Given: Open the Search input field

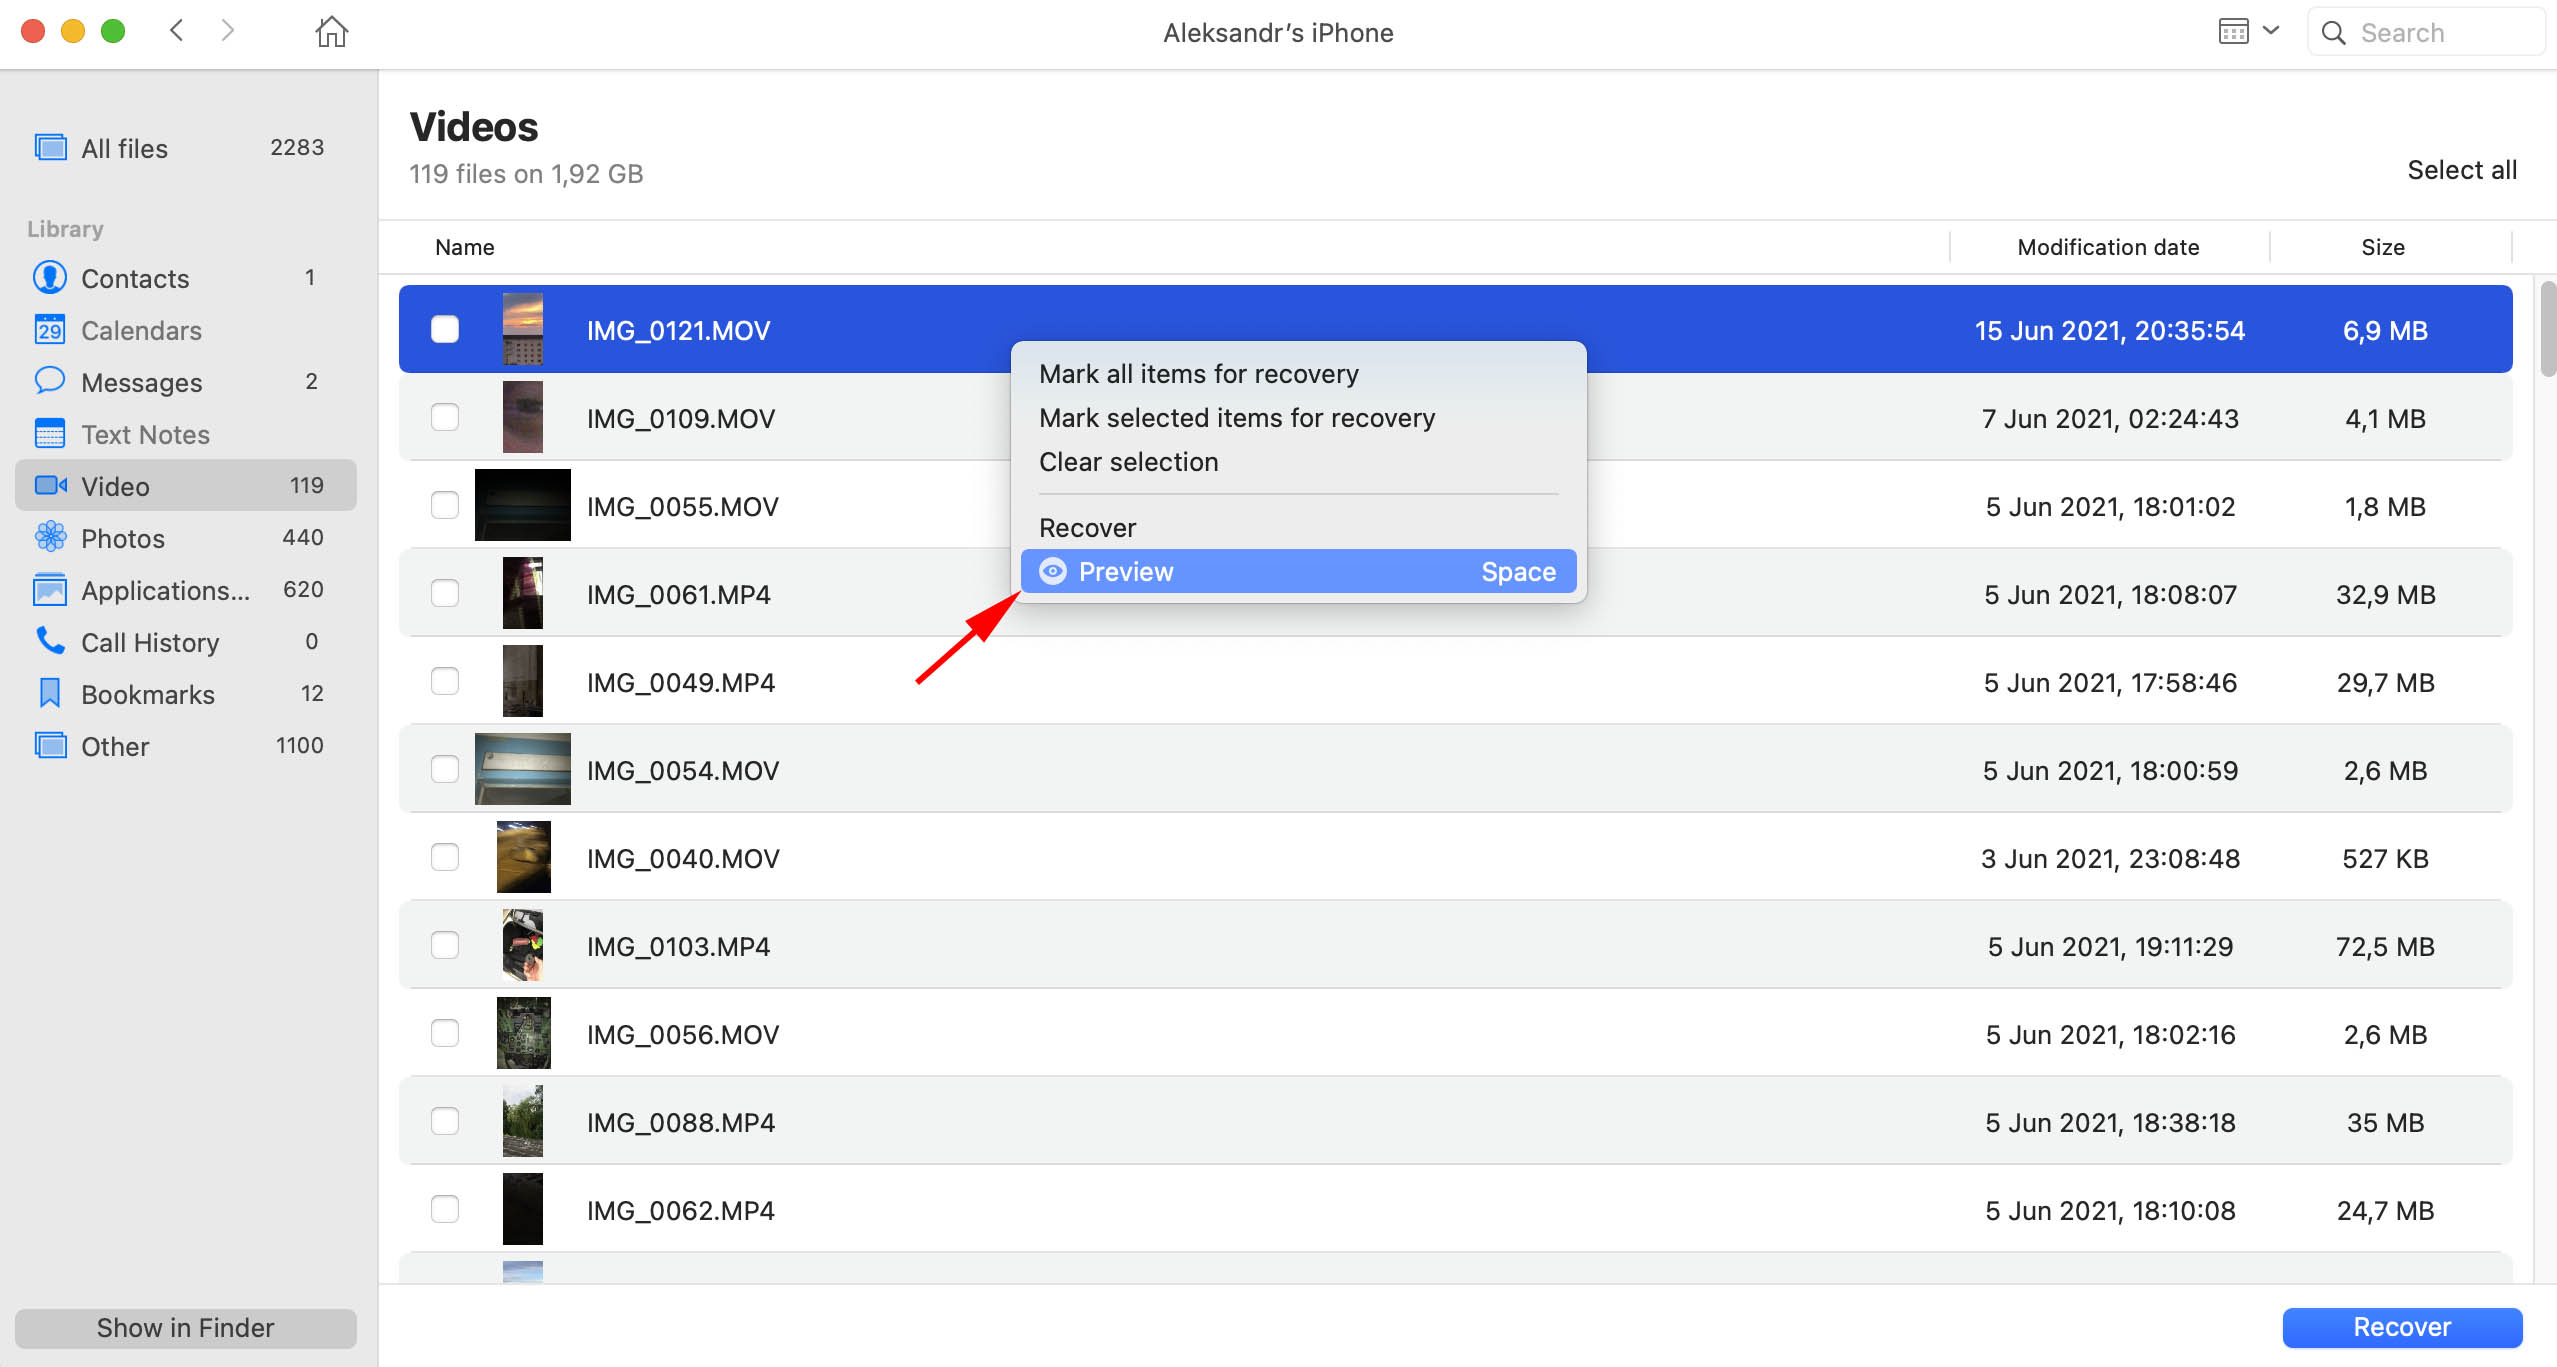Looking at the screenshot, I should coord(2418,32).
